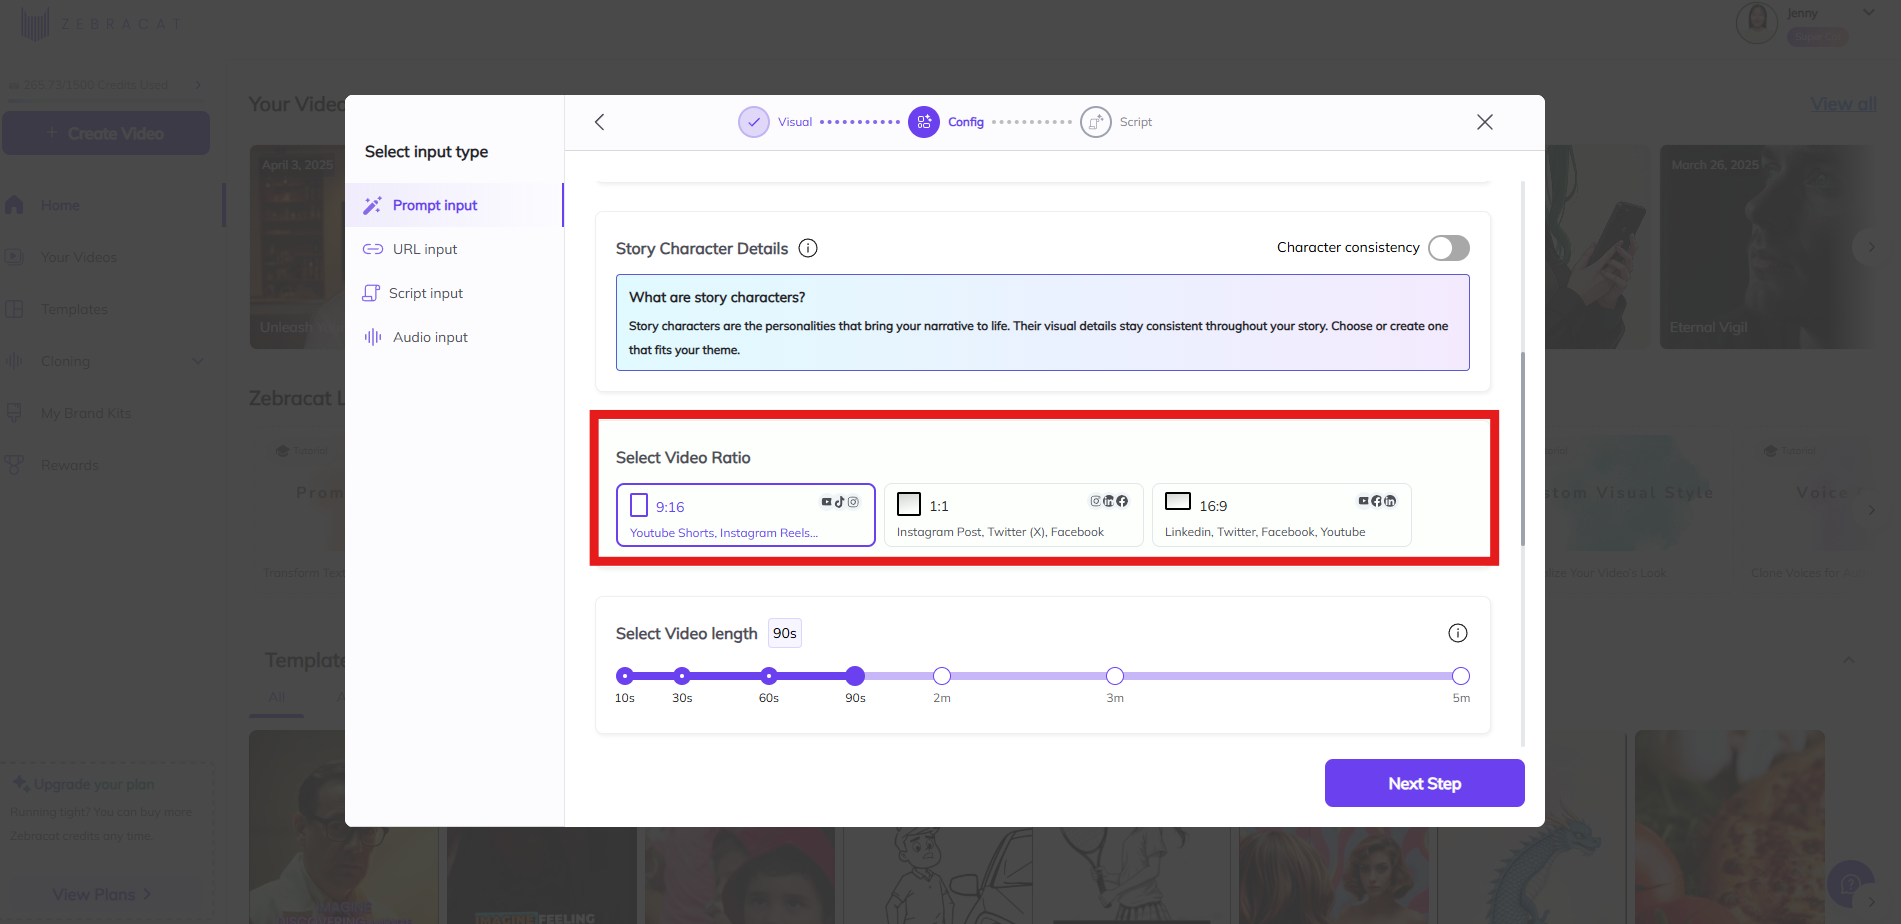Click the audio waveform icon

373,337
